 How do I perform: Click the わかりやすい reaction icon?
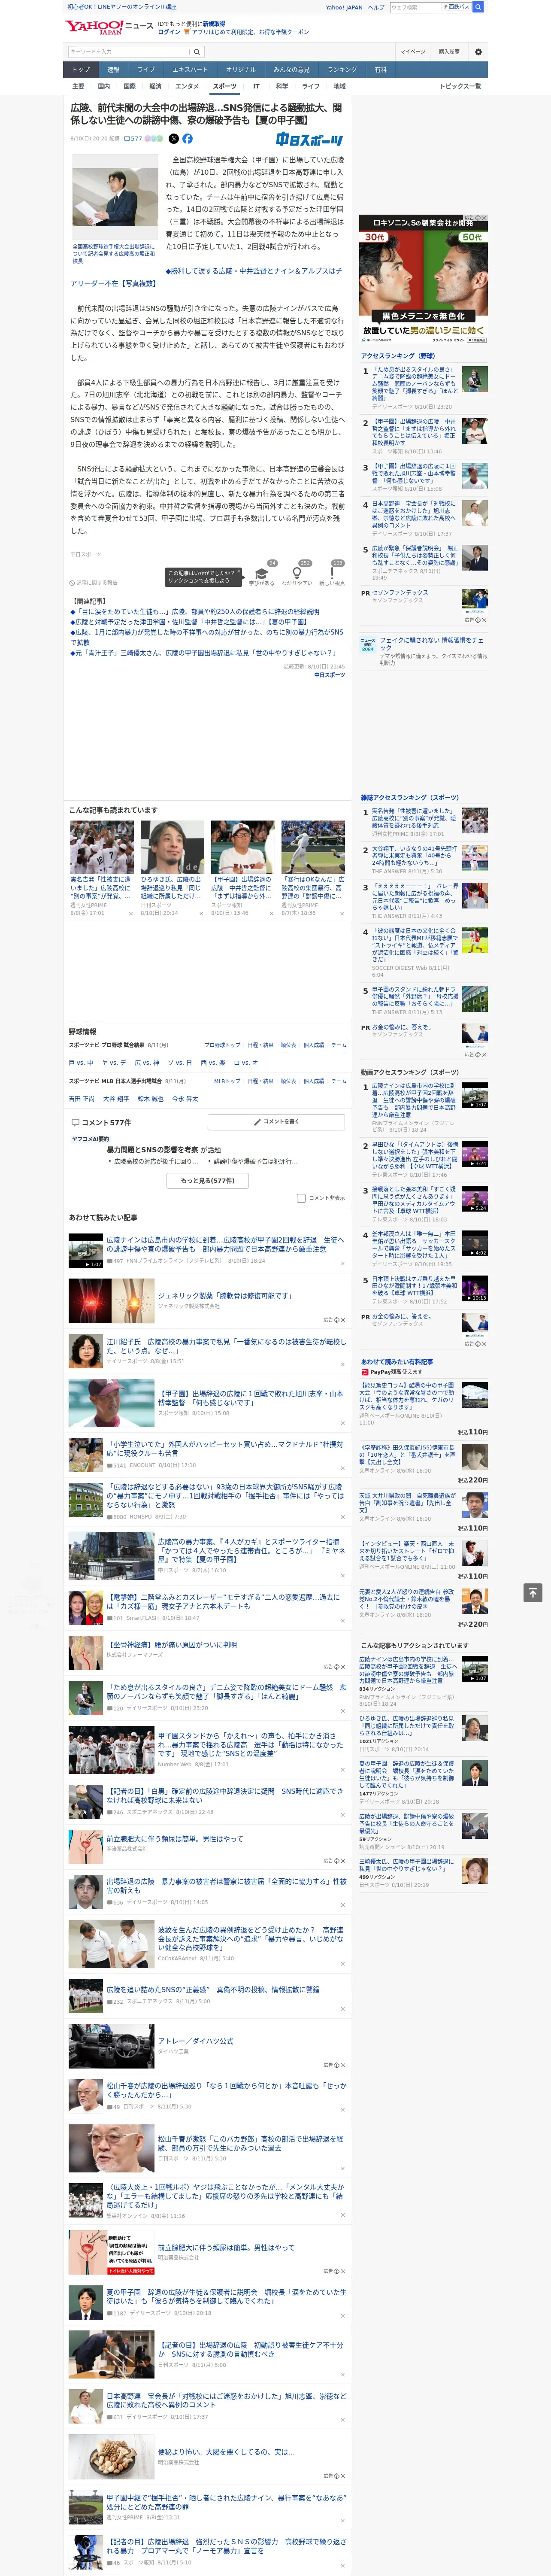tap(297, 574)
